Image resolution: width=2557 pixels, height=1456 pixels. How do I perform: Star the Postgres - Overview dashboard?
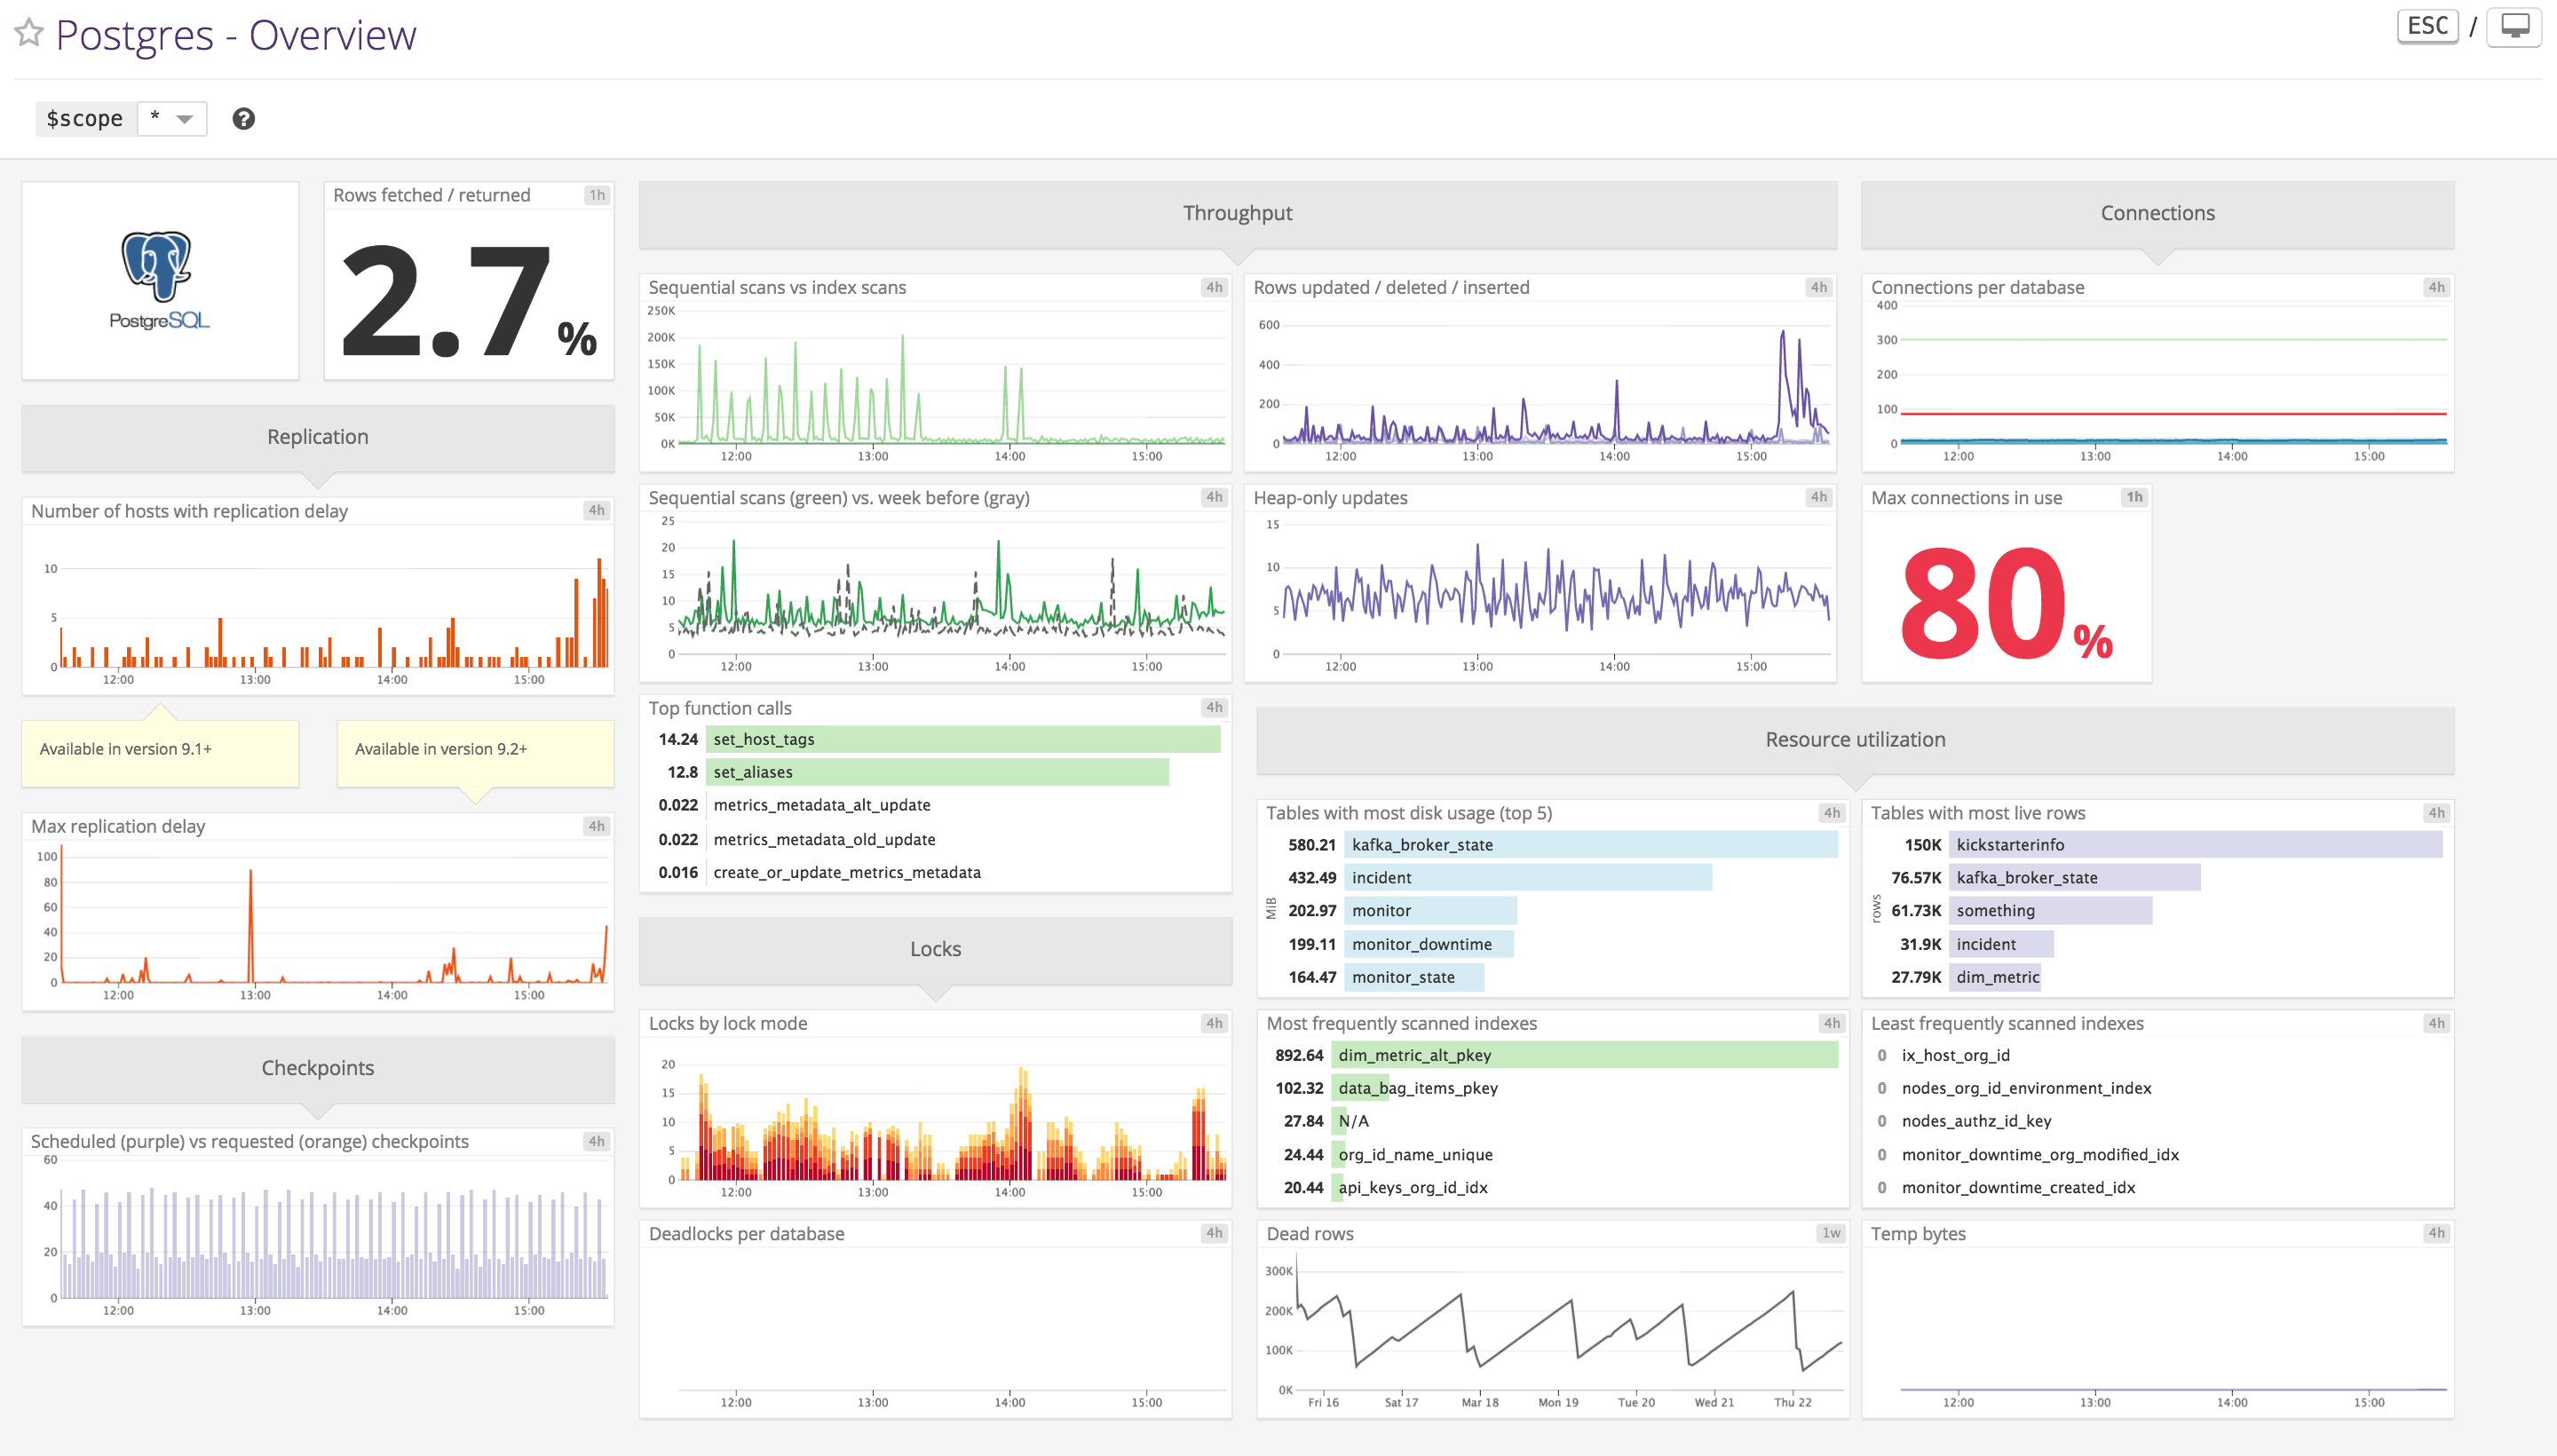point(29,33)
